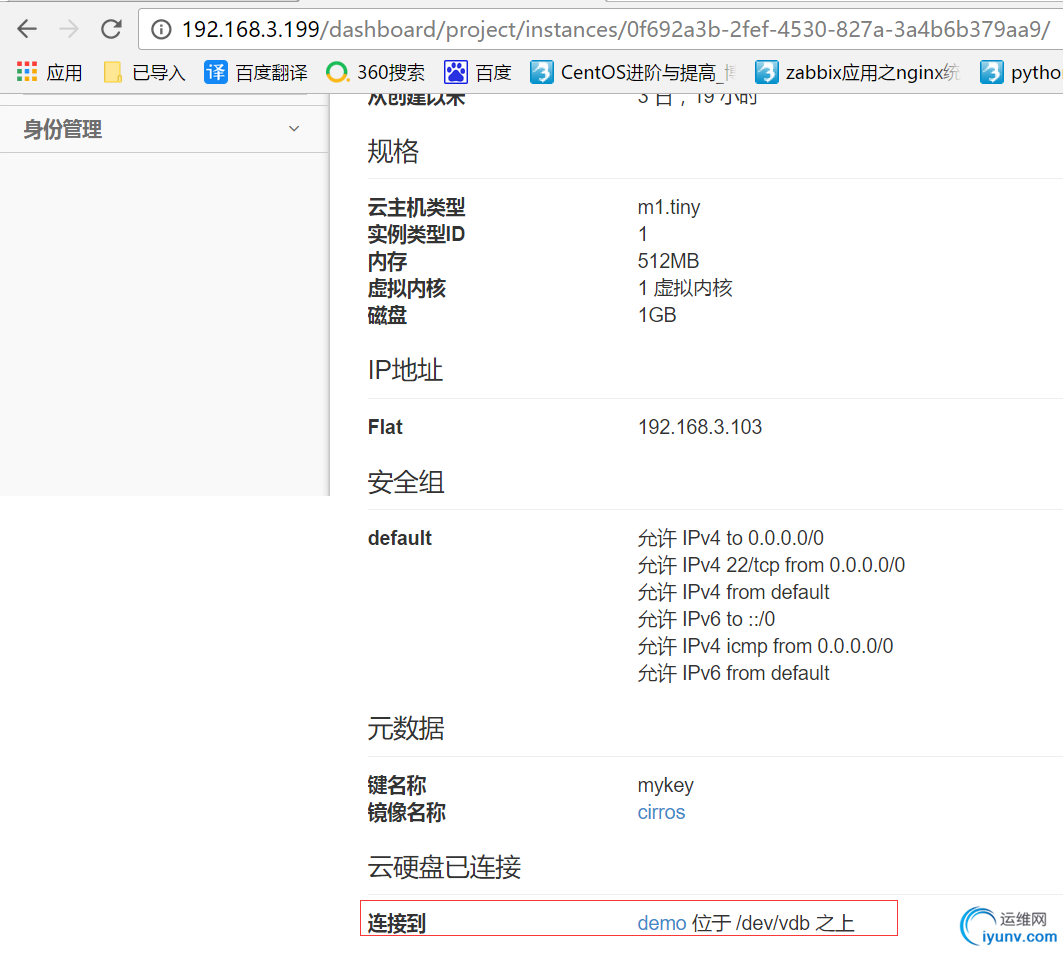1063x953 pixels.
Task: Open the python bookmark at right
Action: click(1021, 72)
